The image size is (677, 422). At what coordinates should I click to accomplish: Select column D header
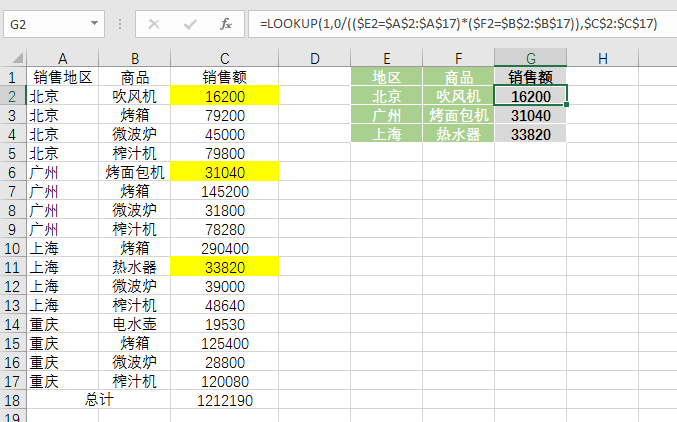click(315, 58)
